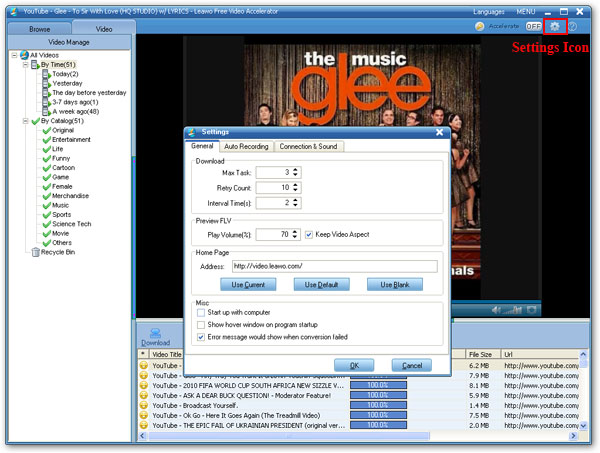Click the A week ago(48) file icon
This screenshot has width=600, height=453.
tap(46, 111)
